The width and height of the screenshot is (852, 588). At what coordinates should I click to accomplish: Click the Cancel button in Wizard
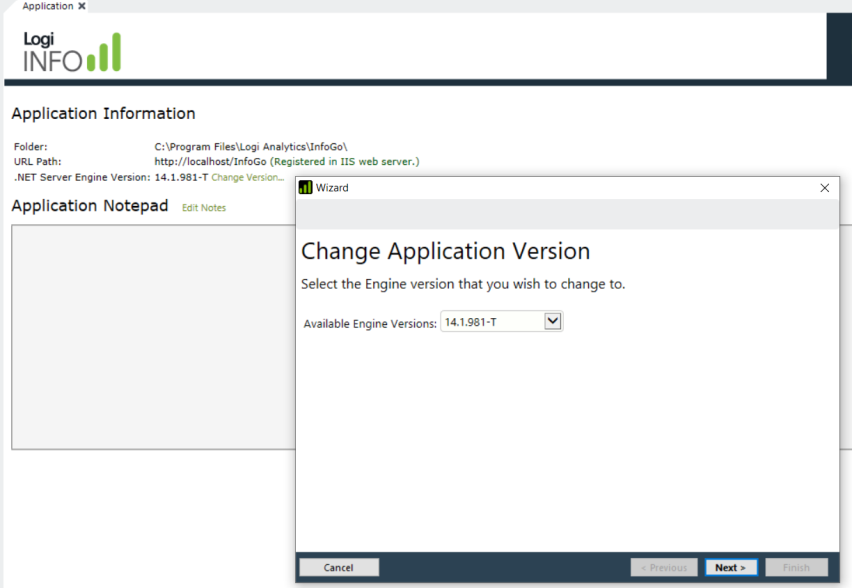point(339,567)
